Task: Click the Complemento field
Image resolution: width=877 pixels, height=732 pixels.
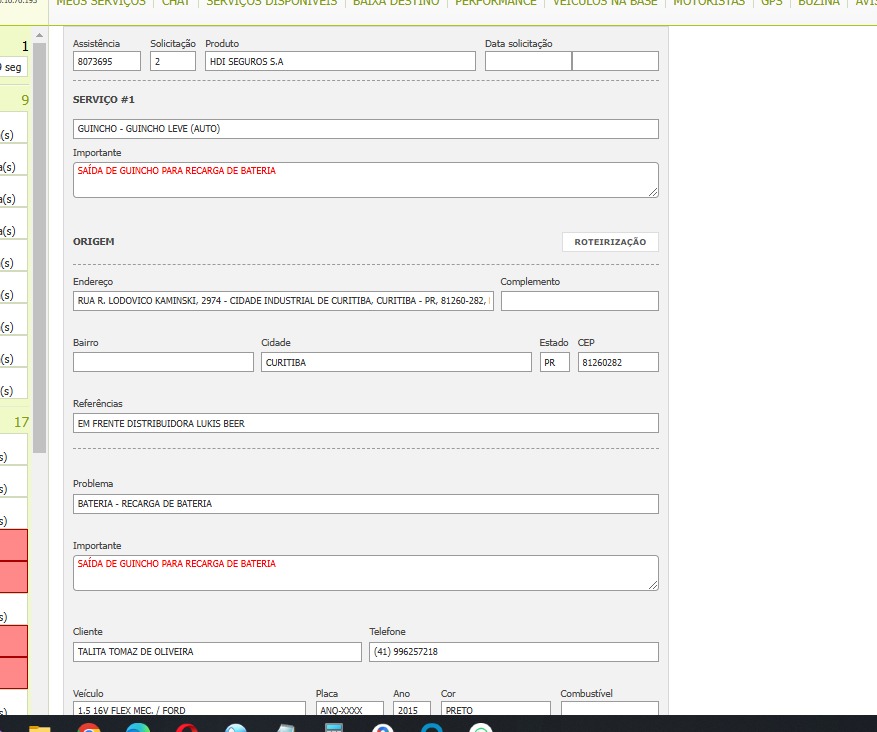Action: [x=579, y=301]
